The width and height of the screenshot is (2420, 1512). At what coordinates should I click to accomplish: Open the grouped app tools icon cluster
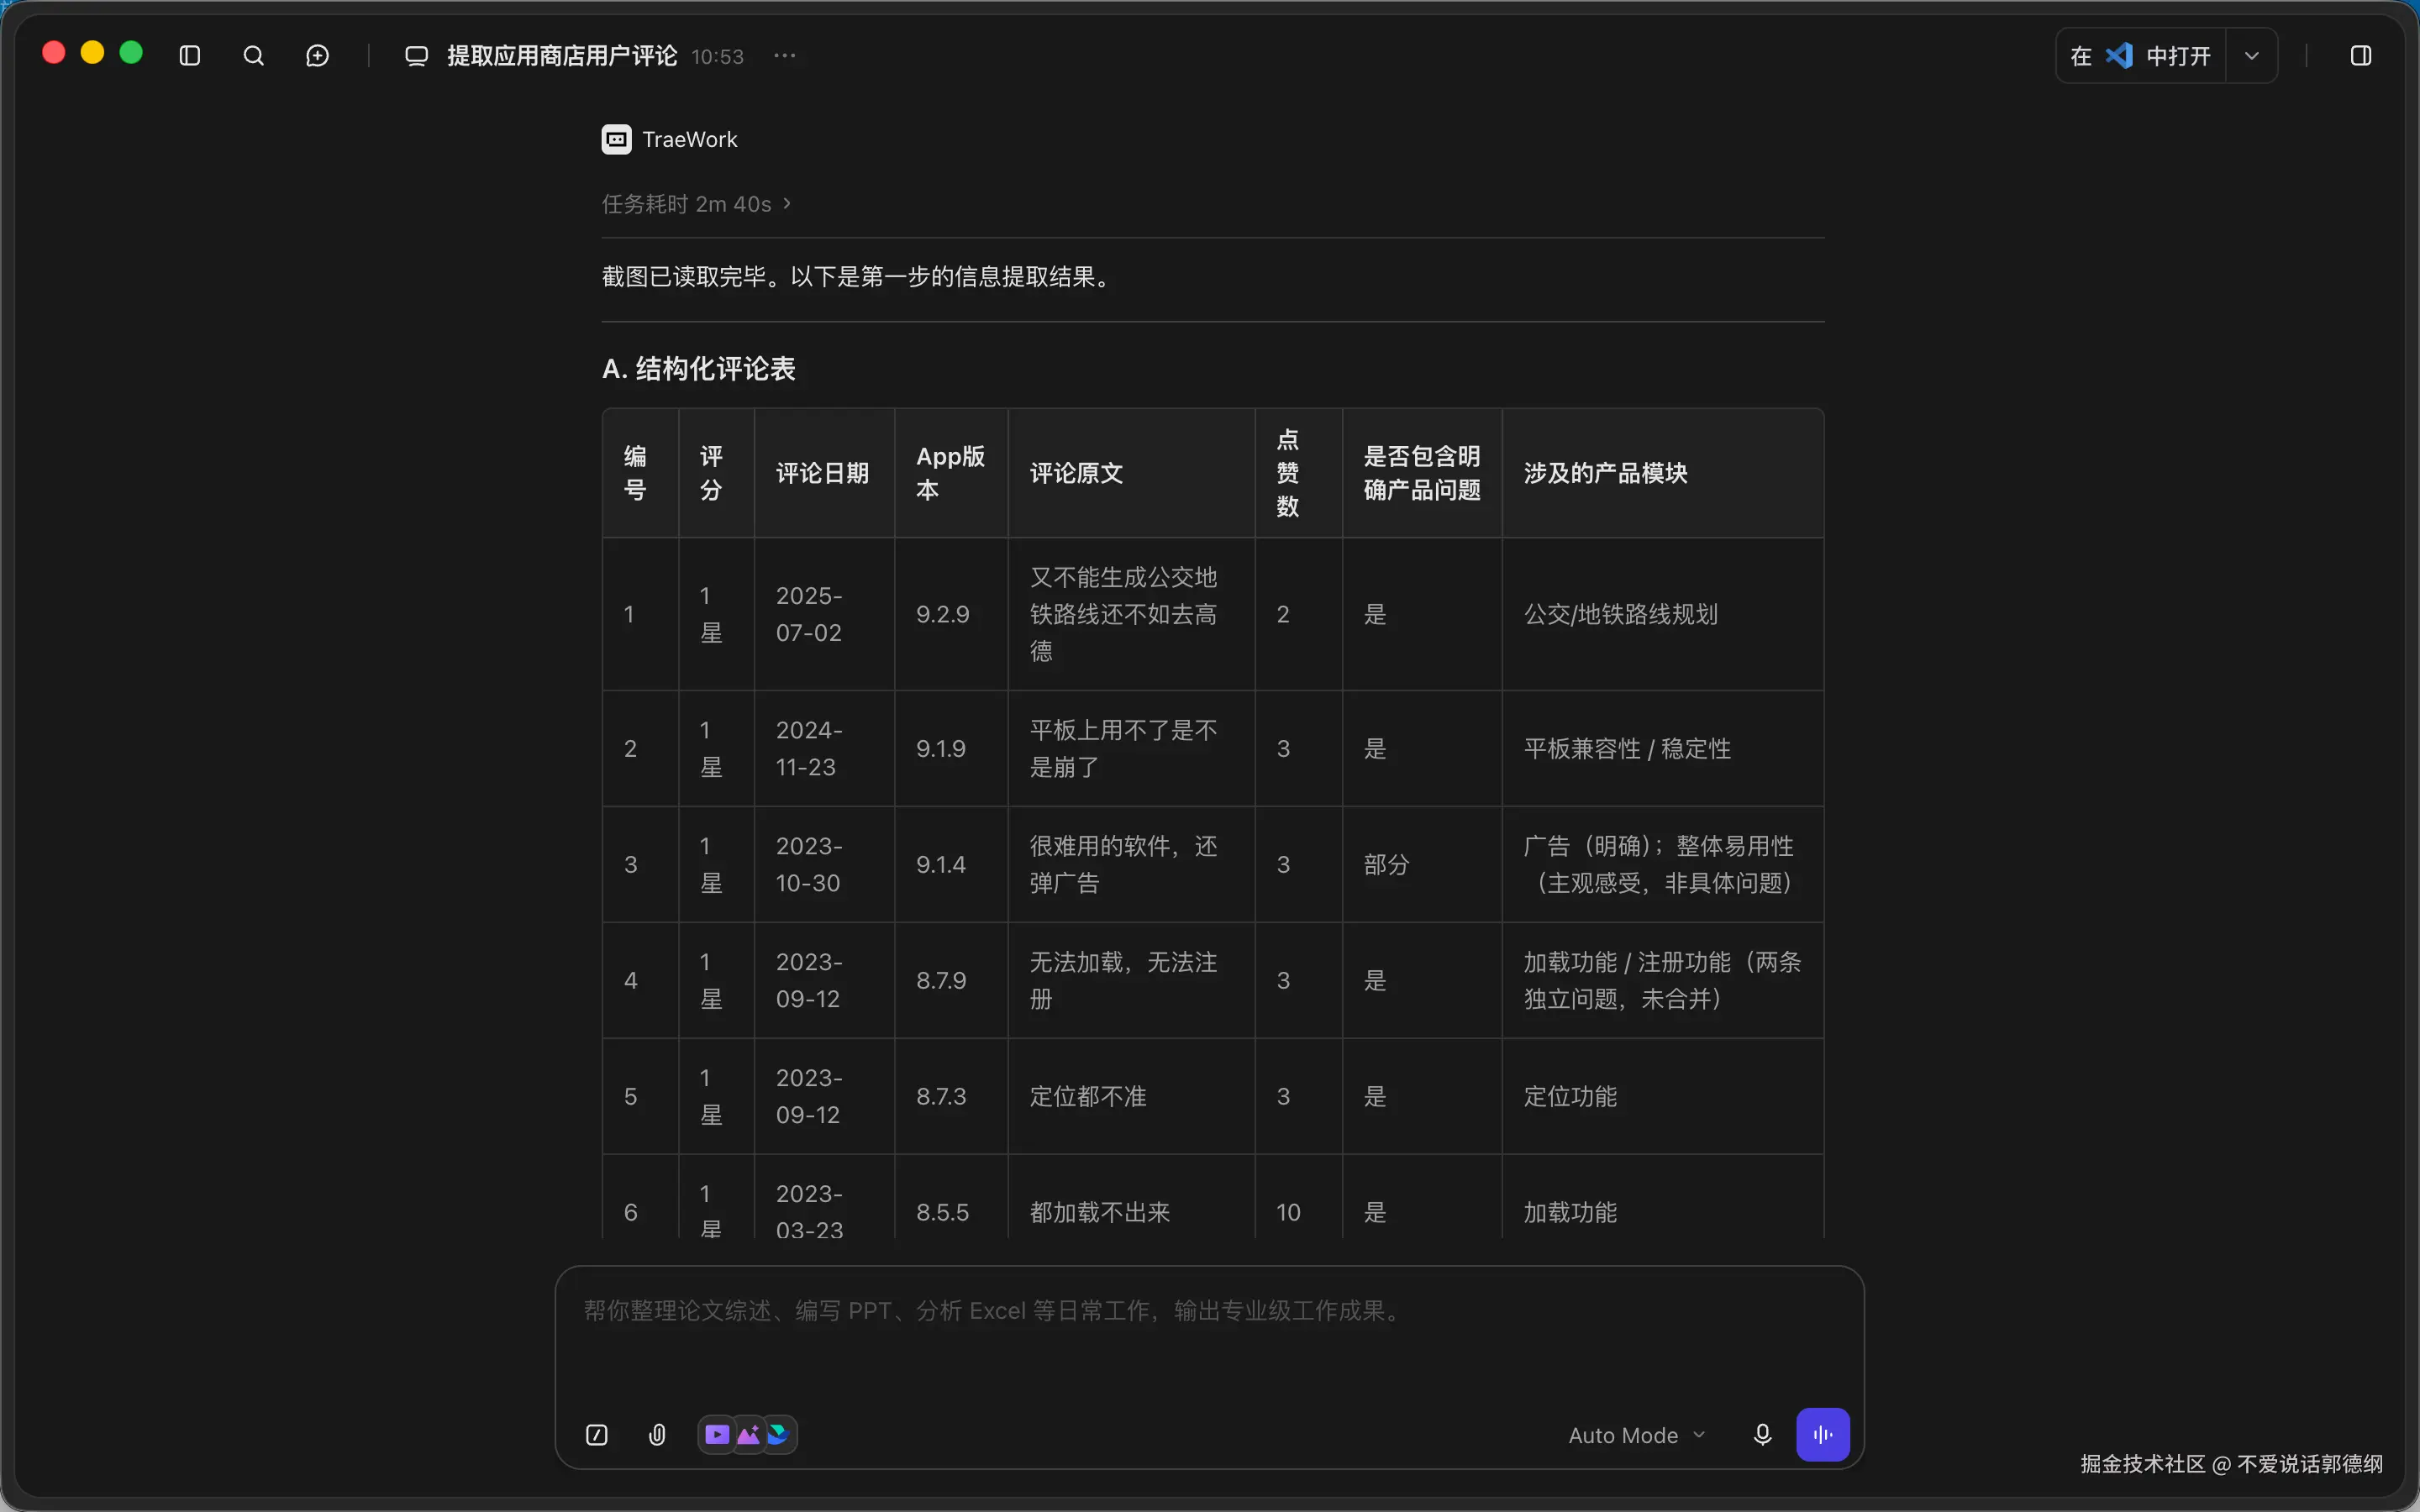(x=747, y=1435)
